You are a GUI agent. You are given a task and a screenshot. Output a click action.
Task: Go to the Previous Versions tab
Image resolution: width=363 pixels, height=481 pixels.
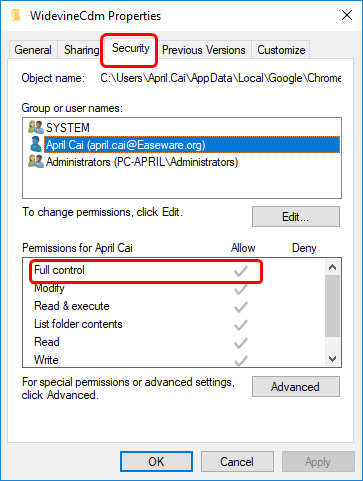[204, 50]
